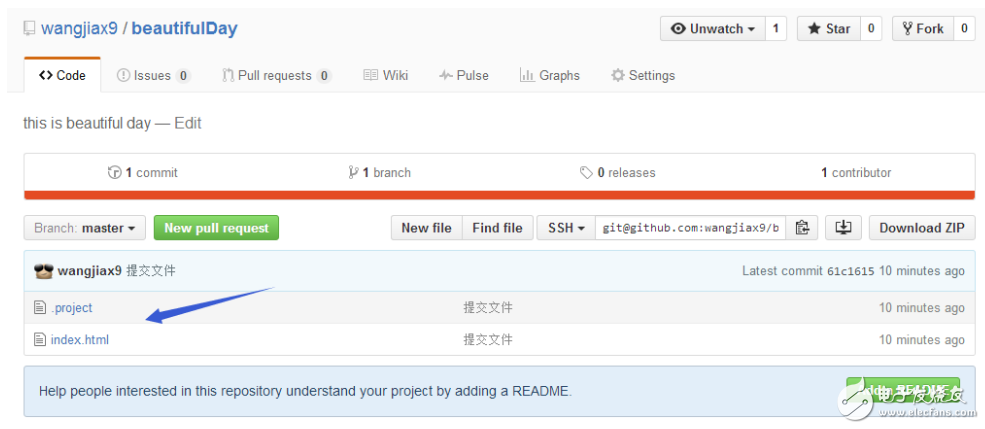Copy clone URL to clipboard icon
Image resolution: width=985 pixels, height=429 pixels.
click(x=801, y=228)
